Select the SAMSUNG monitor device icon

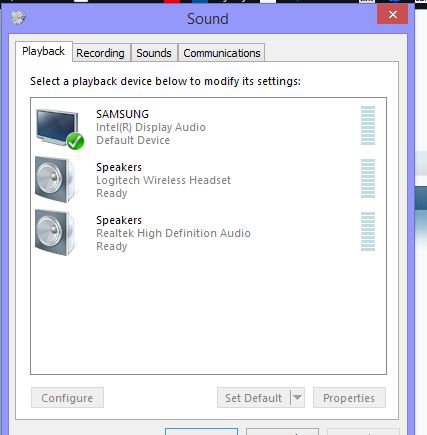coord(57,128)
